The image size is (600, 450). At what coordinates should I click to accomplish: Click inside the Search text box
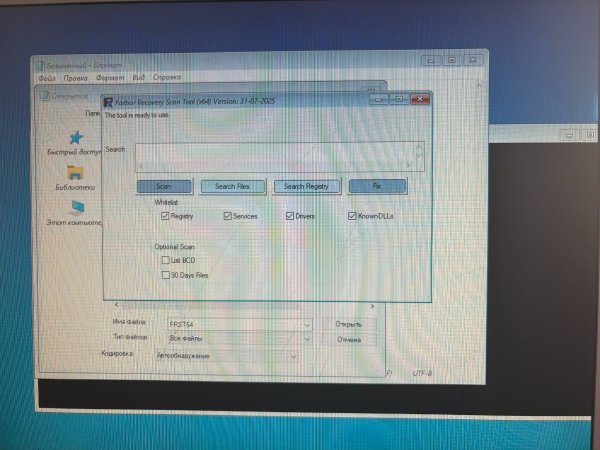click(x=276, y=153)
